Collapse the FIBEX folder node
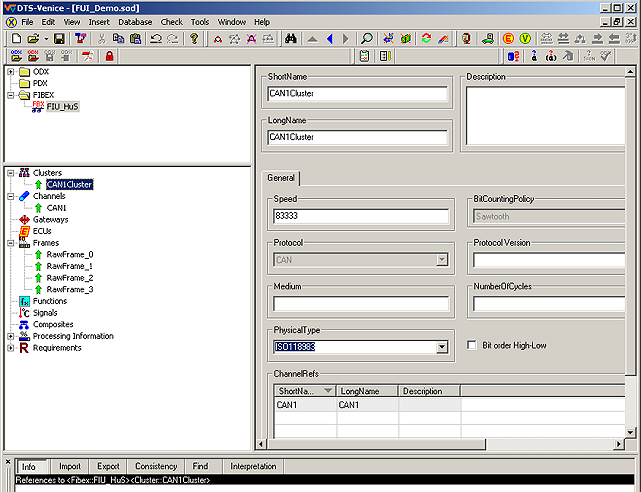The image size is (641, 492). (11, 95)
